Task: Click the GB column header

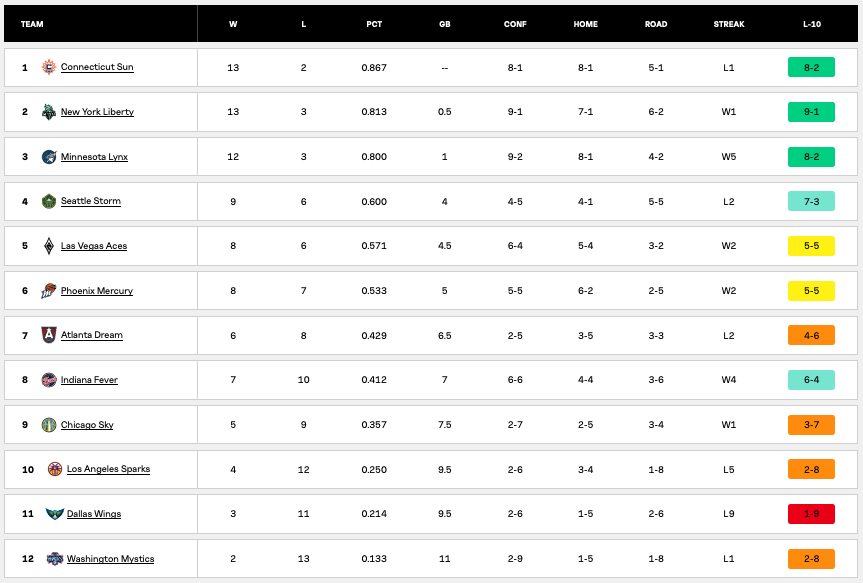Action: pyautogui.click(x=444, y=24)
